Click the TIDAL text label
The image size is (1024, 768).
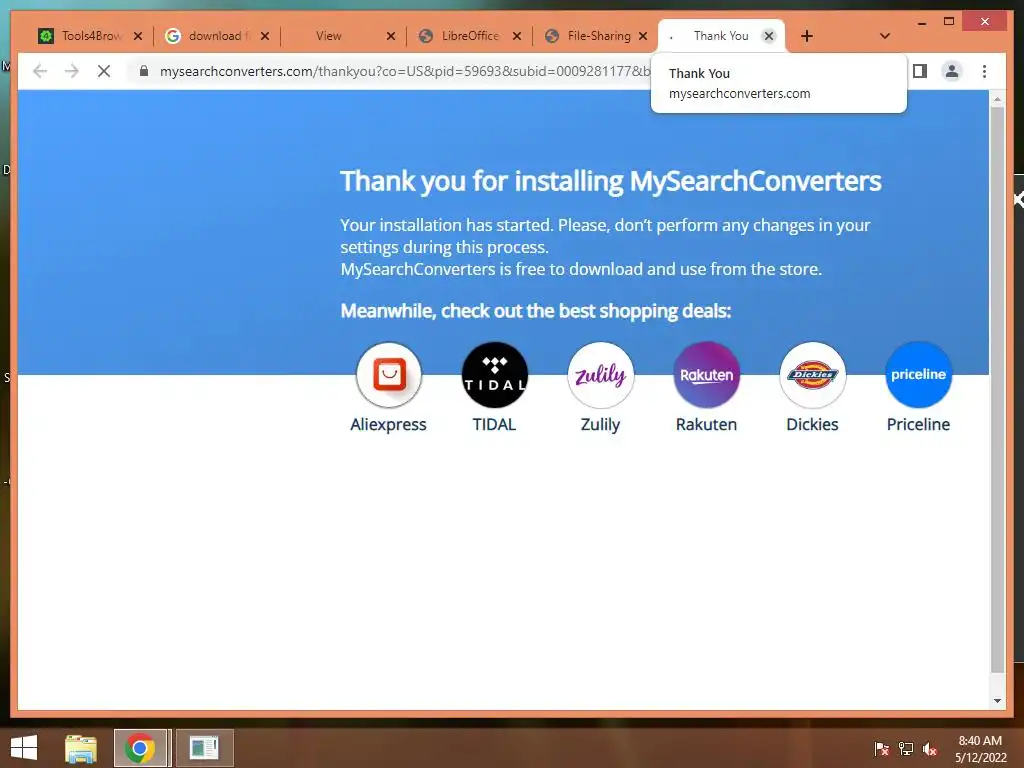(494, 424)
